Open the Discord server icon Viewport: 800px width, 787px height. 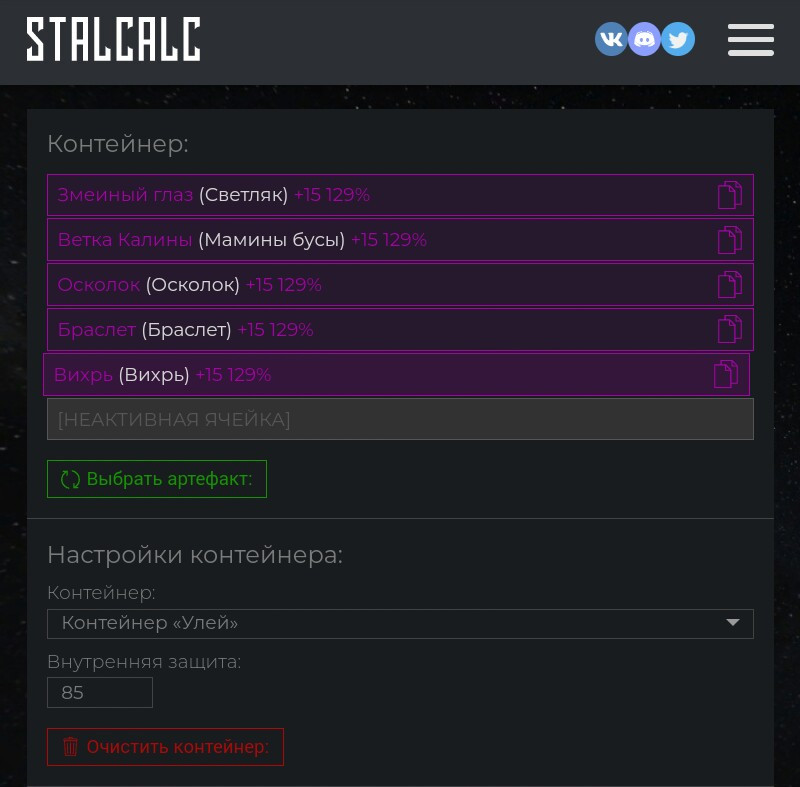[644, 39]
